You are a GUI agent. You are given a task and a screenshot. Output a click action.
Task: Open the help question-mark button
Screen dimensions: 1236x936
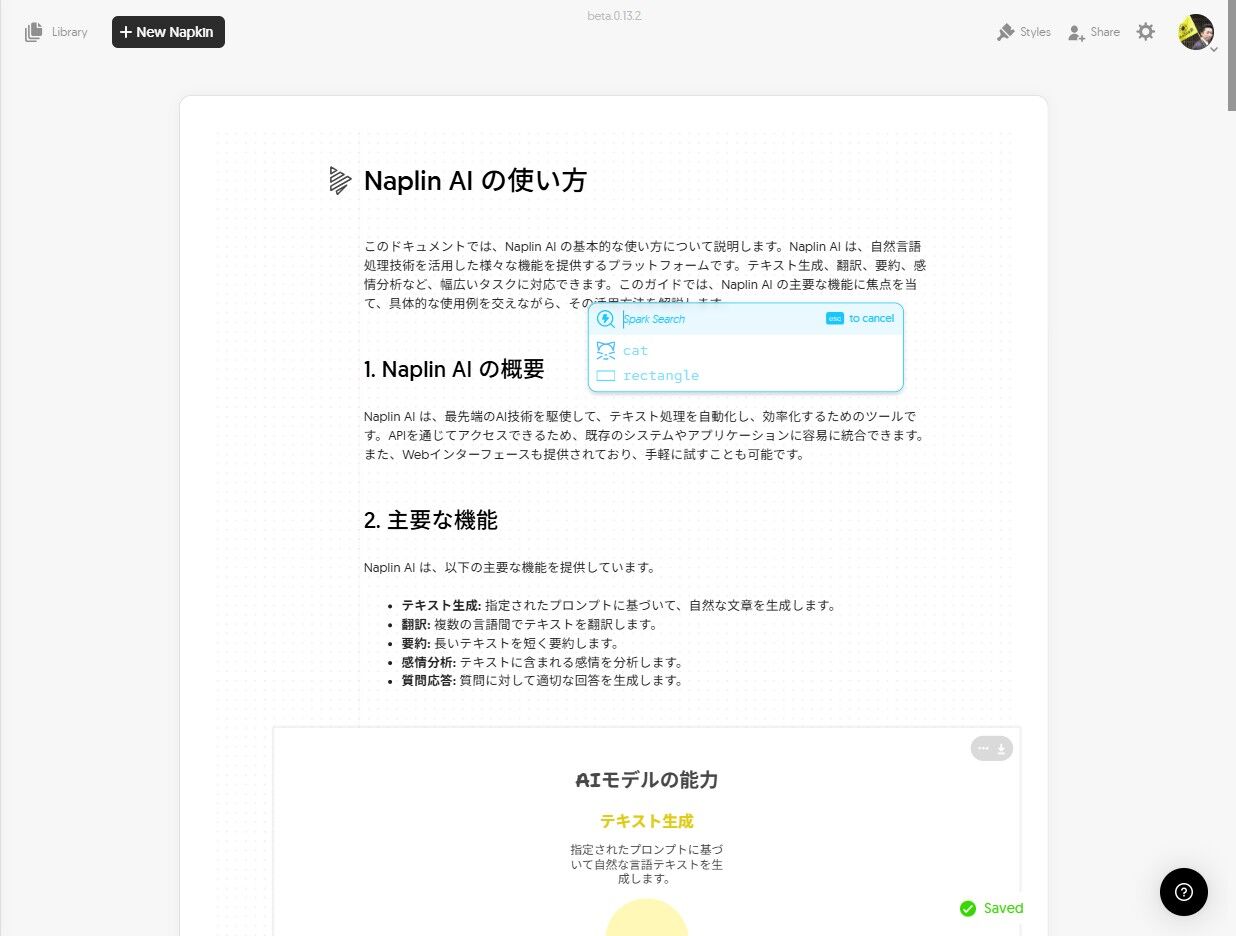tap(1184, 892)
